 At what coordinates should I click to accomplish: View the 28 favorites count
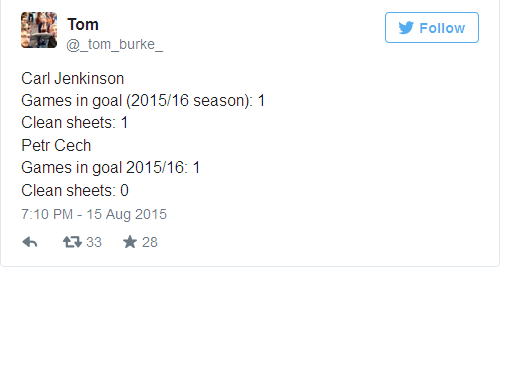point(150,242)
